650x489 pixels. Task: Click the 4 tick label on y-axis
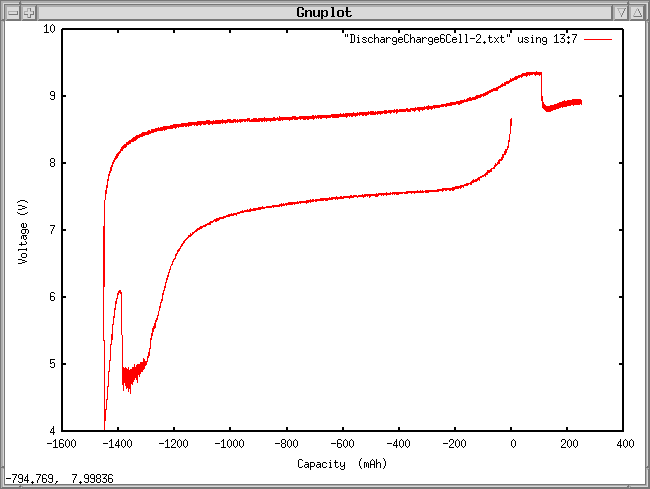point(52,431)
